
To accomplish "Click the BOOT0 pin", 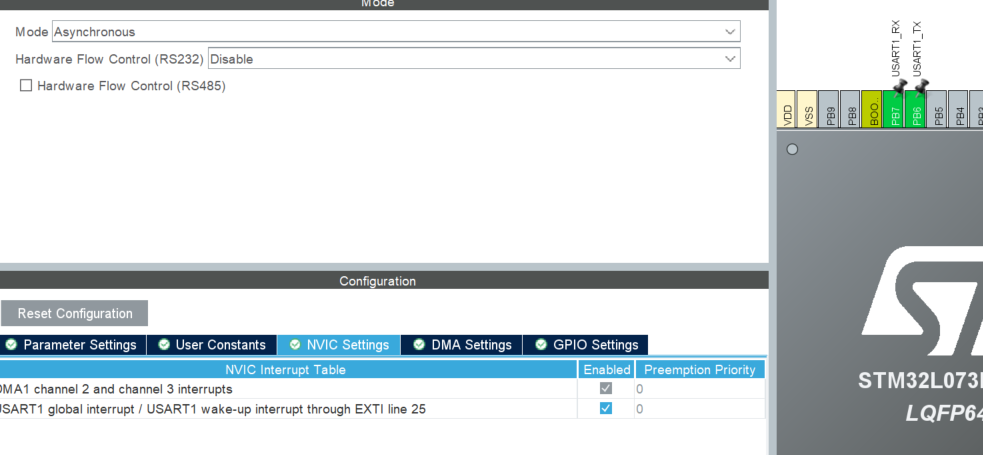I will (x=872, y=109).
